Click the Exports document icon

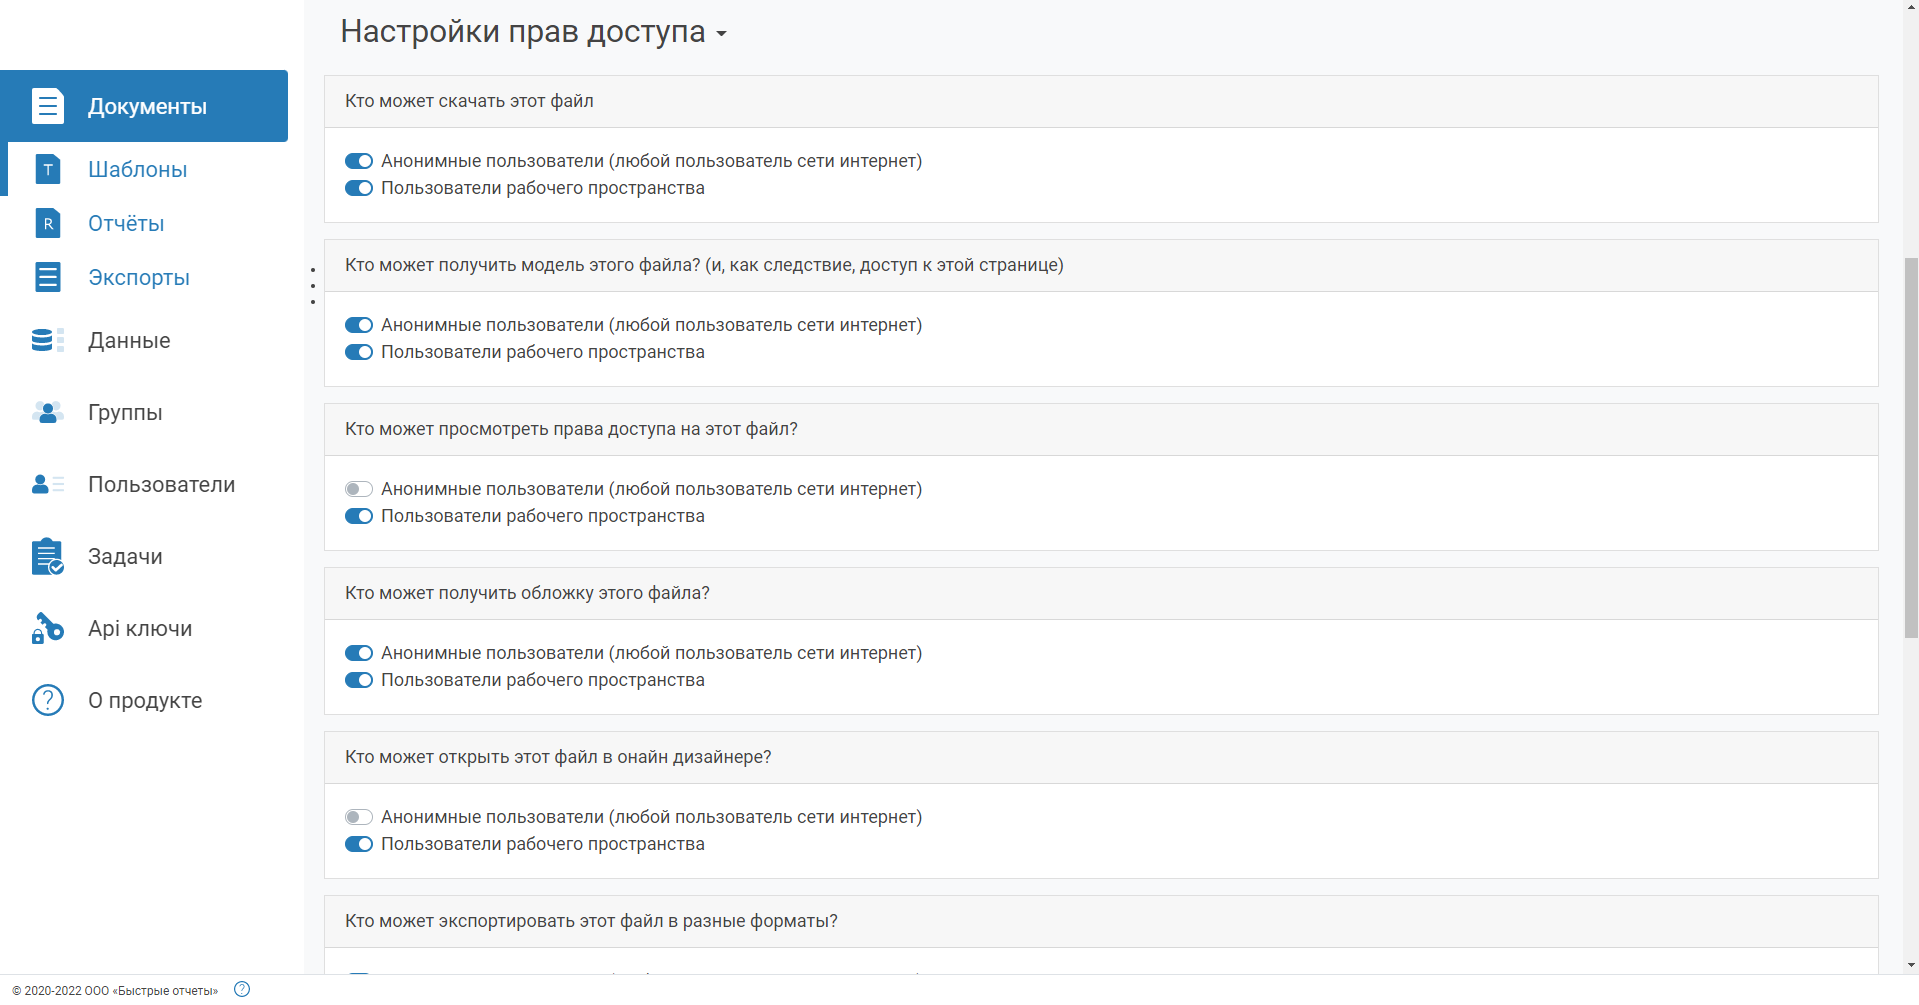pyautogui.click(x=47, y=277)
